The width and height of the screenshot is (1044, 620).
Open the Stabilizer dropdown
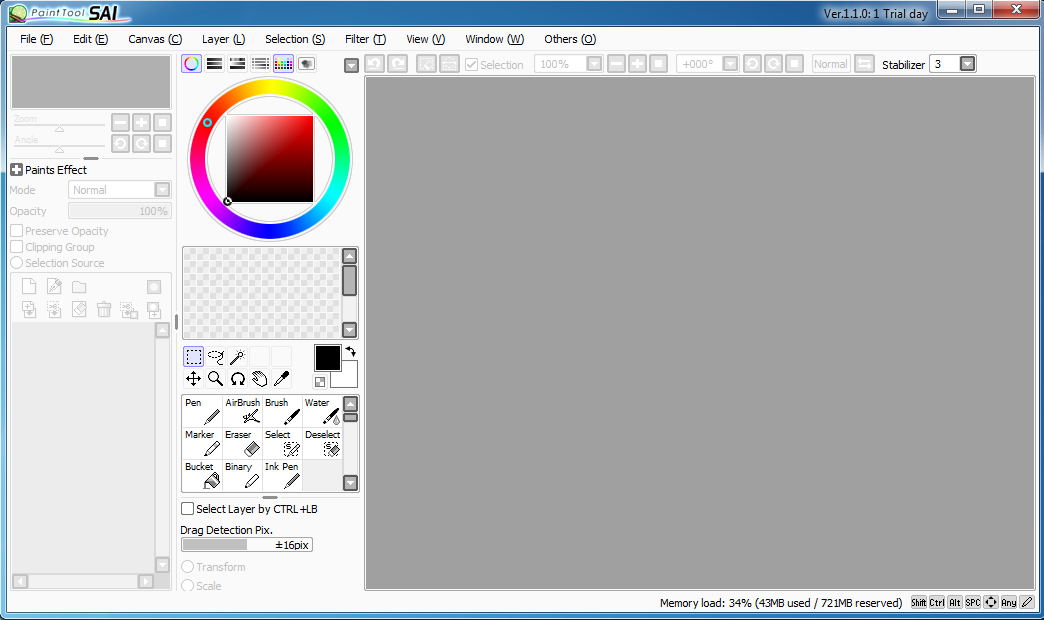click(967, 64)
